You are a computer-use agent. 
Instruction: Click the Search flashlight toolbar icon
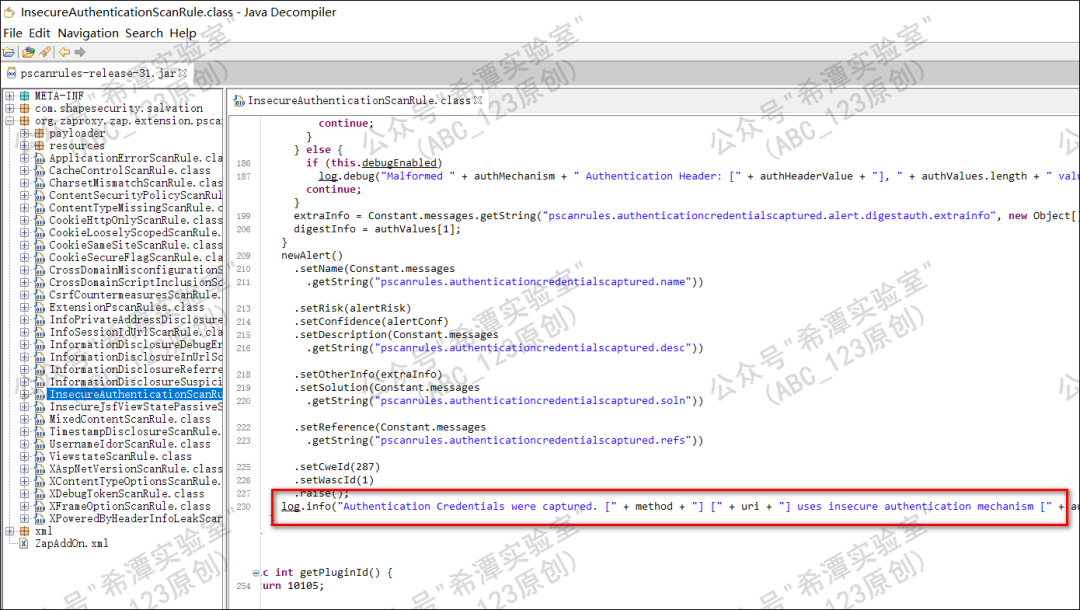pyautogui.click(x=45, y=52)
